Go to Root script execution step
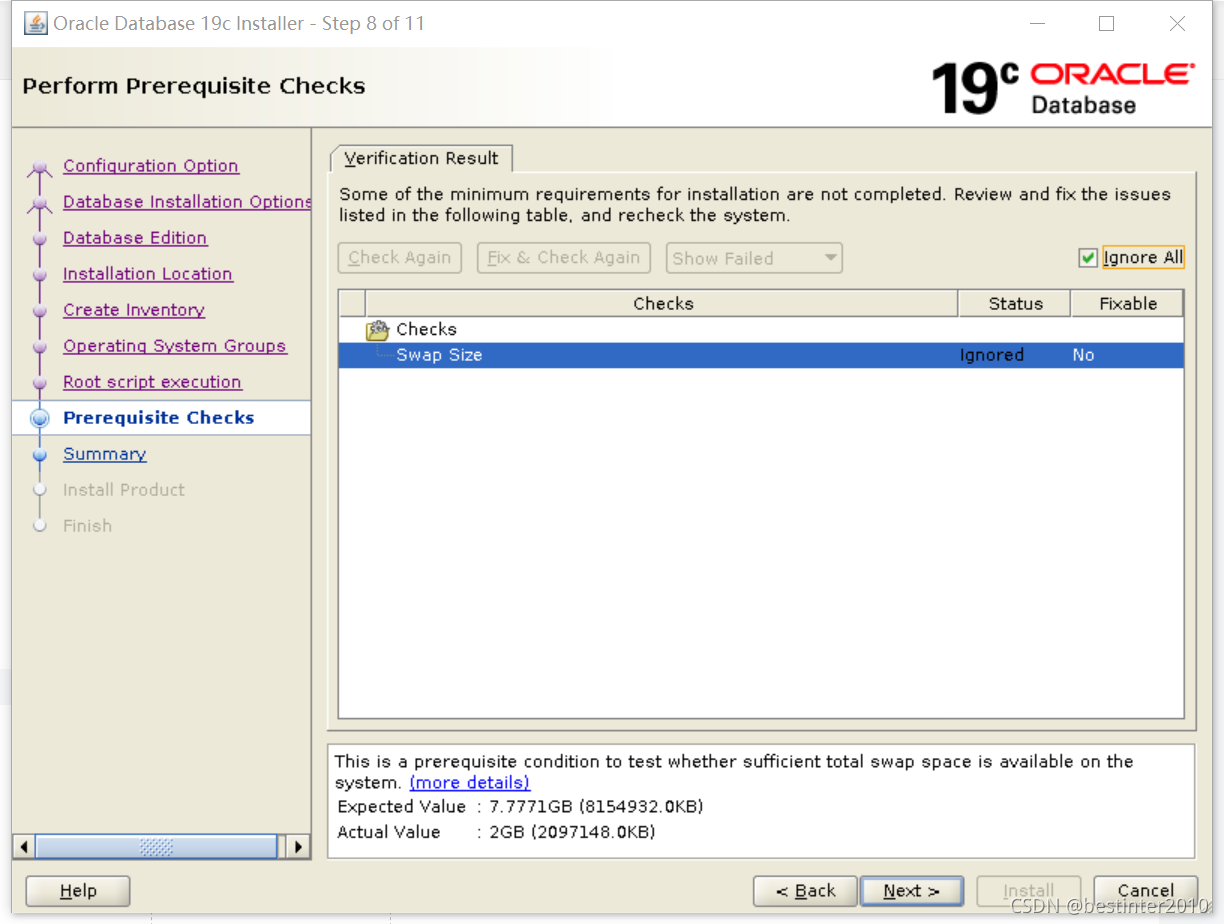This screenshot has height=924, width=1224. click(152, 382)
